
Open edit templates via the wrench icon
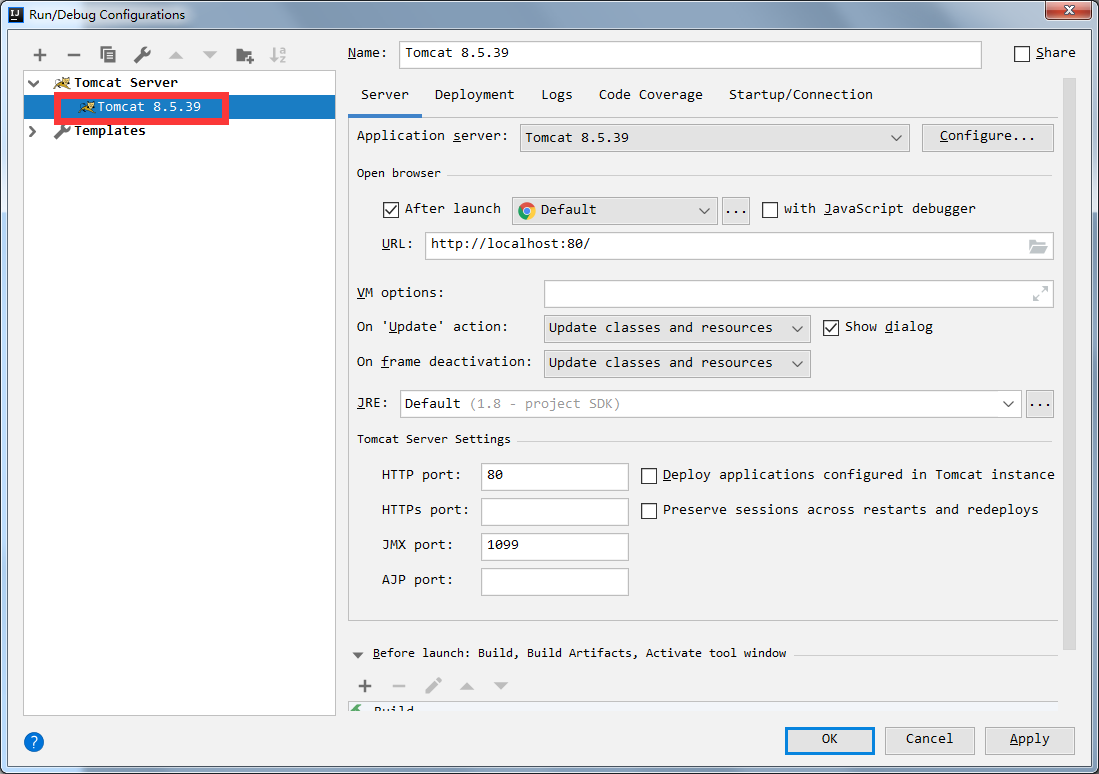[x=142, y=55]
